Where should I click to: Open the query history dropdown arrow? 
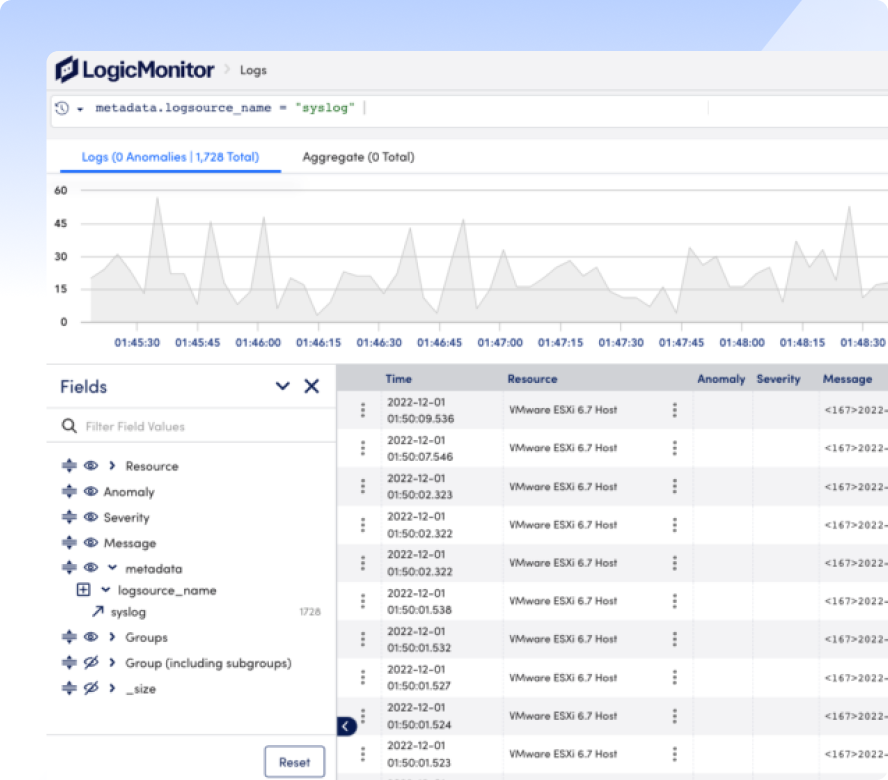pyautogui.click(x=80, y=109)
